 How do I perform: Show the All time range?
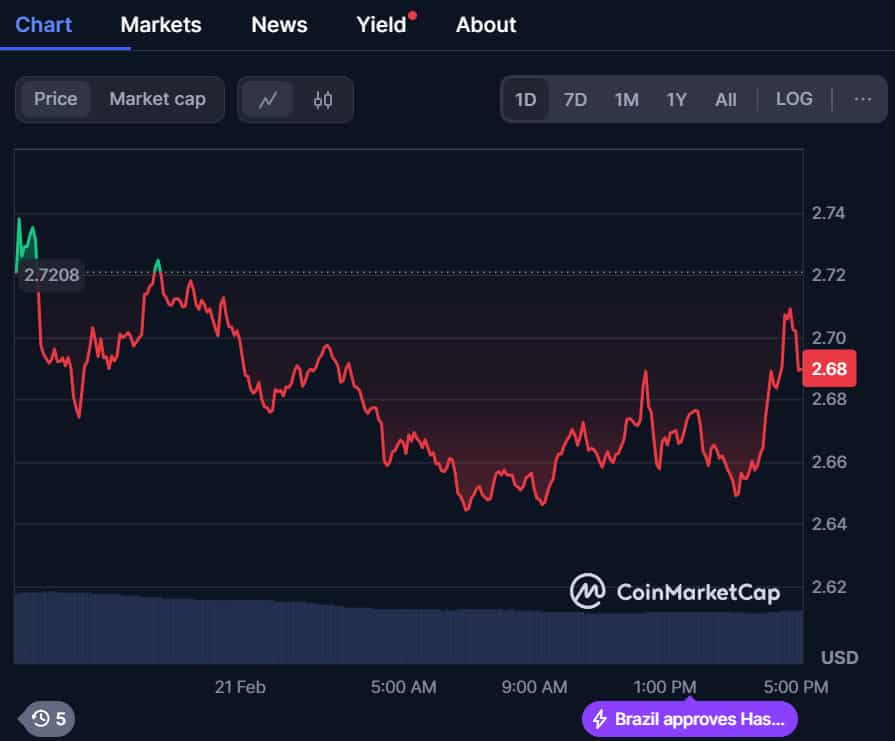(726, 99)
